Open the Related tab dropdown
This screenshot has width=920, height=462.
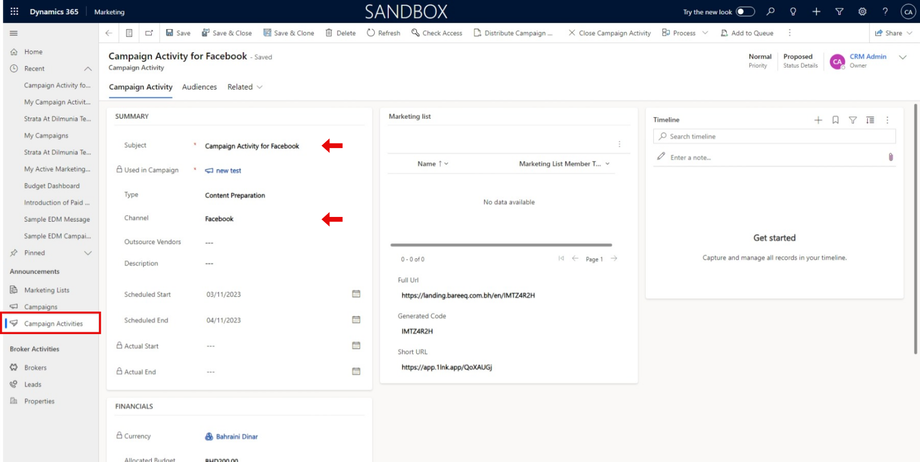point(245,87)
